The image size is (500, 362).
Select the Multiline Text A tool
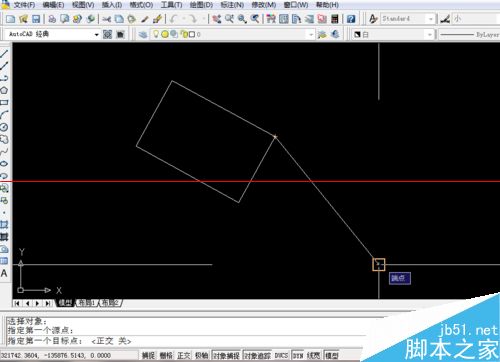(x=4, y=273)
